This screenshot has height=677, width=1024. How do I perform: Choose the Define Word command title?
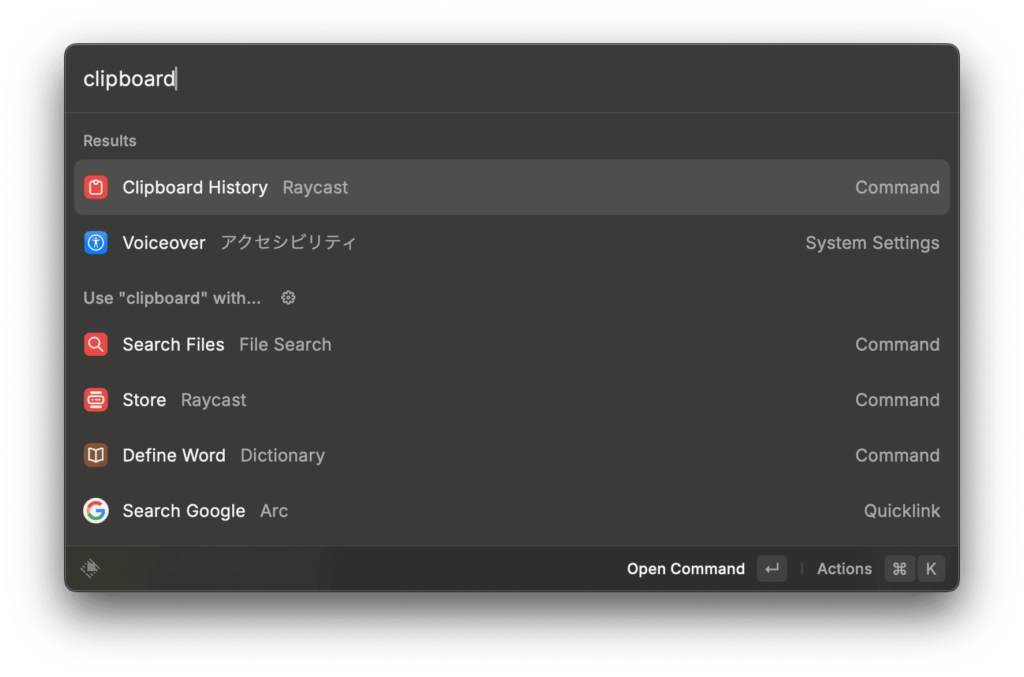174,455
